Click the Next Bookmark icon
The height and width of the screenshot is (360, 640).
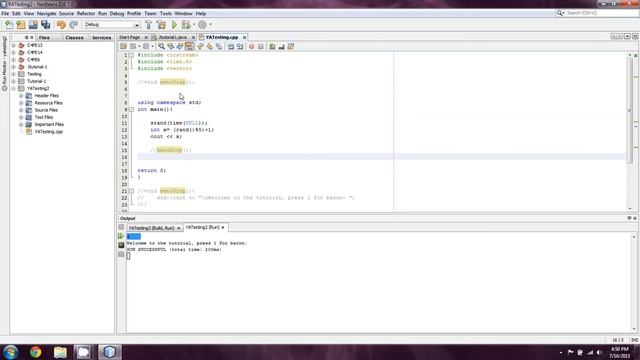210,47
